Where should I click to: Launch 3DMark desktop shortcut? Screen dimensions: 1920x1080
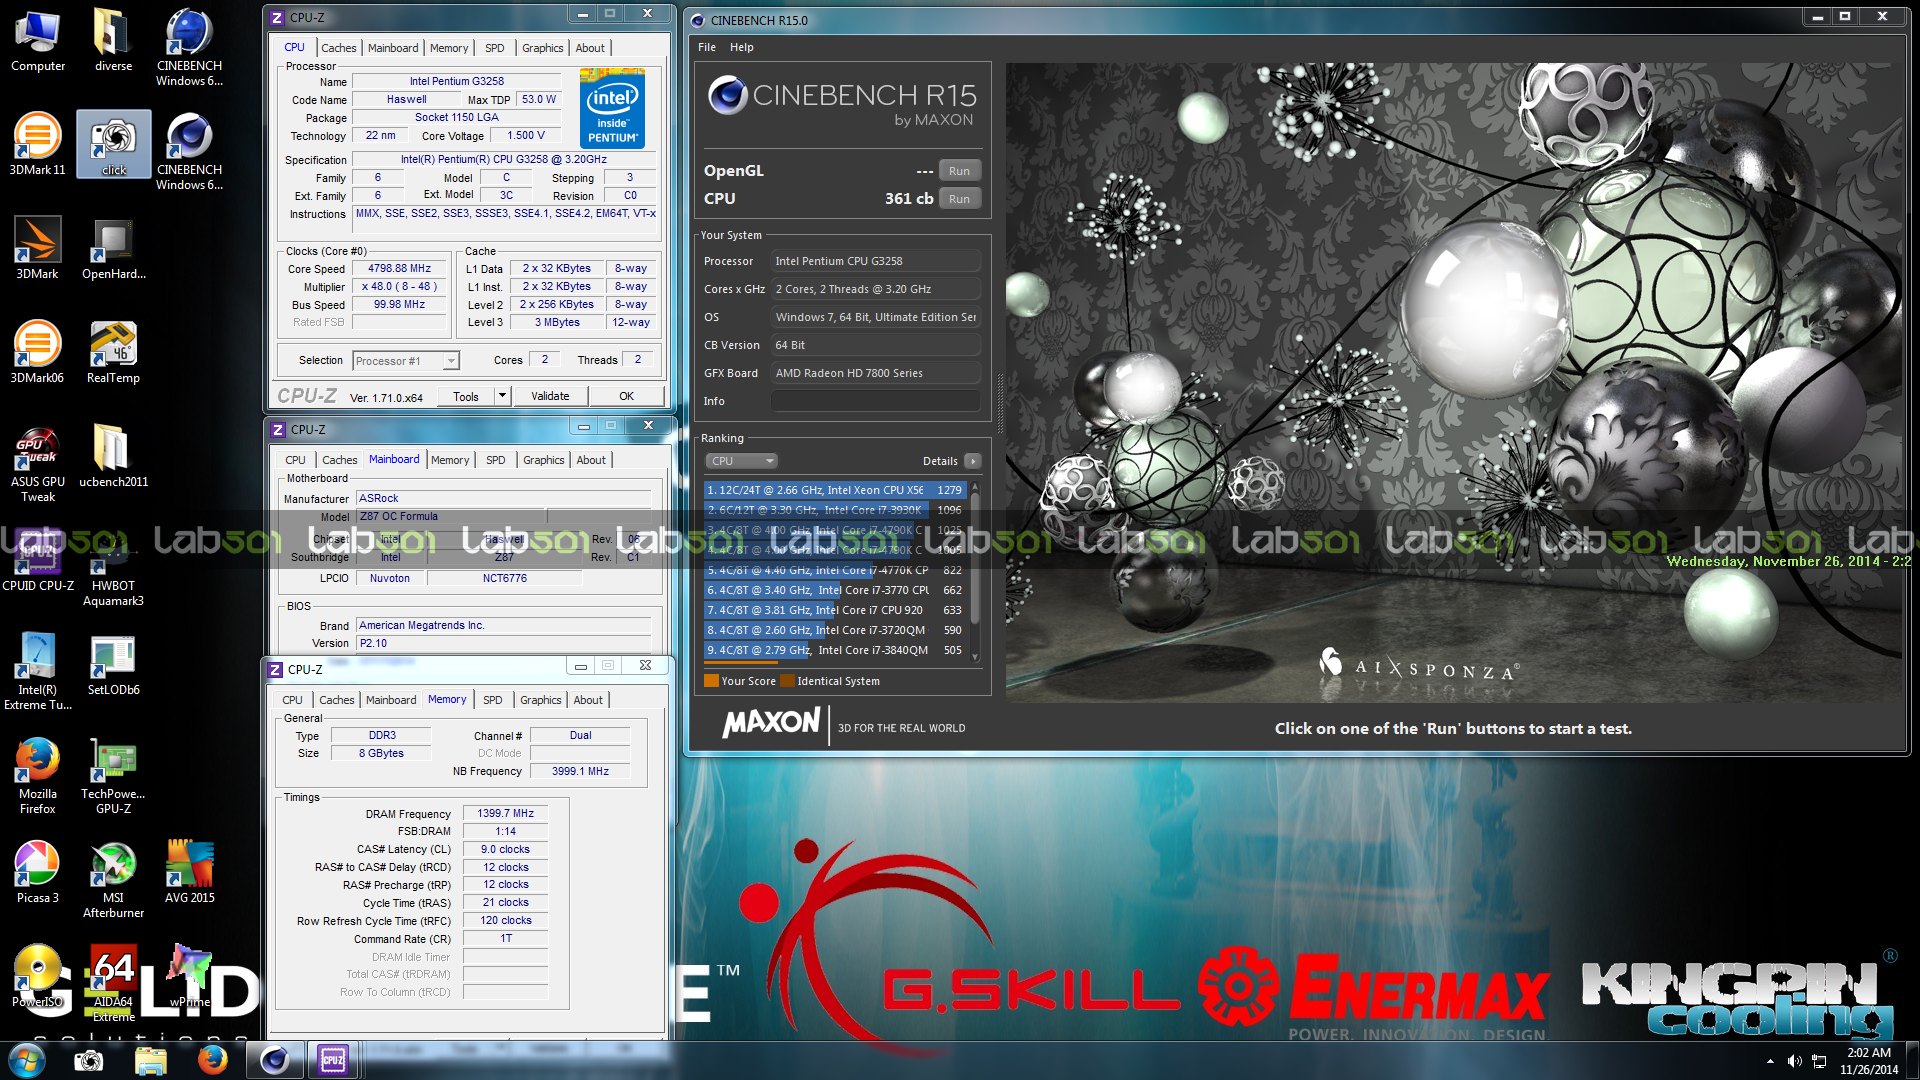tap(37, 249)
